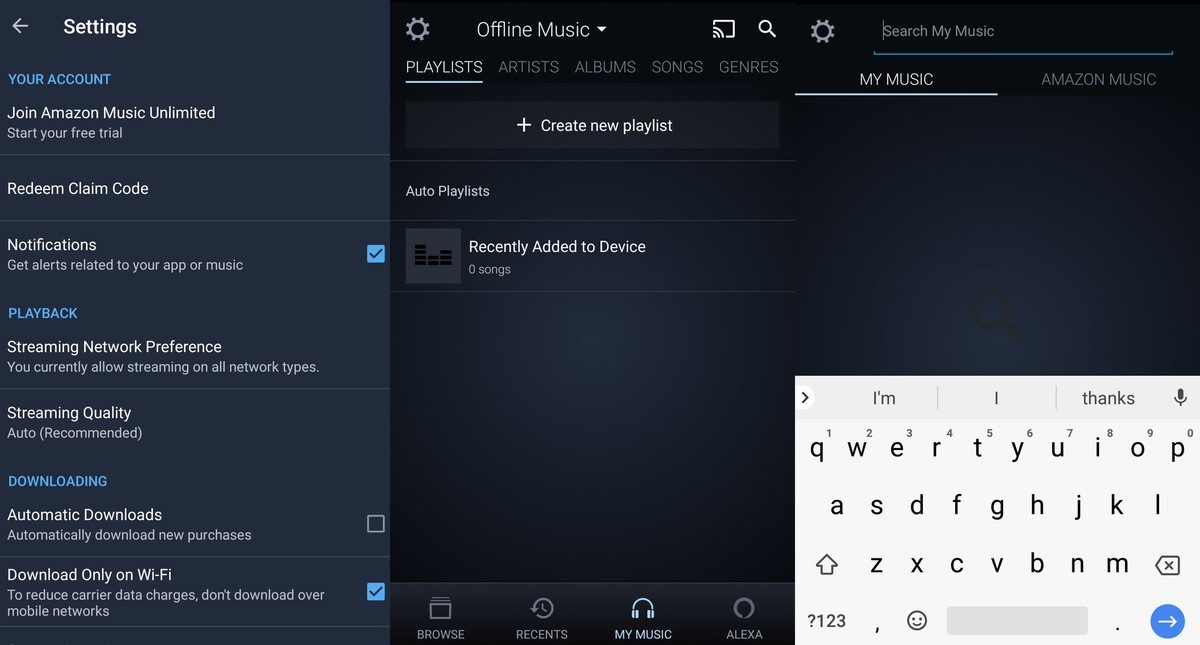
Task: Open Streaming Quality setting
Action: 195,422
